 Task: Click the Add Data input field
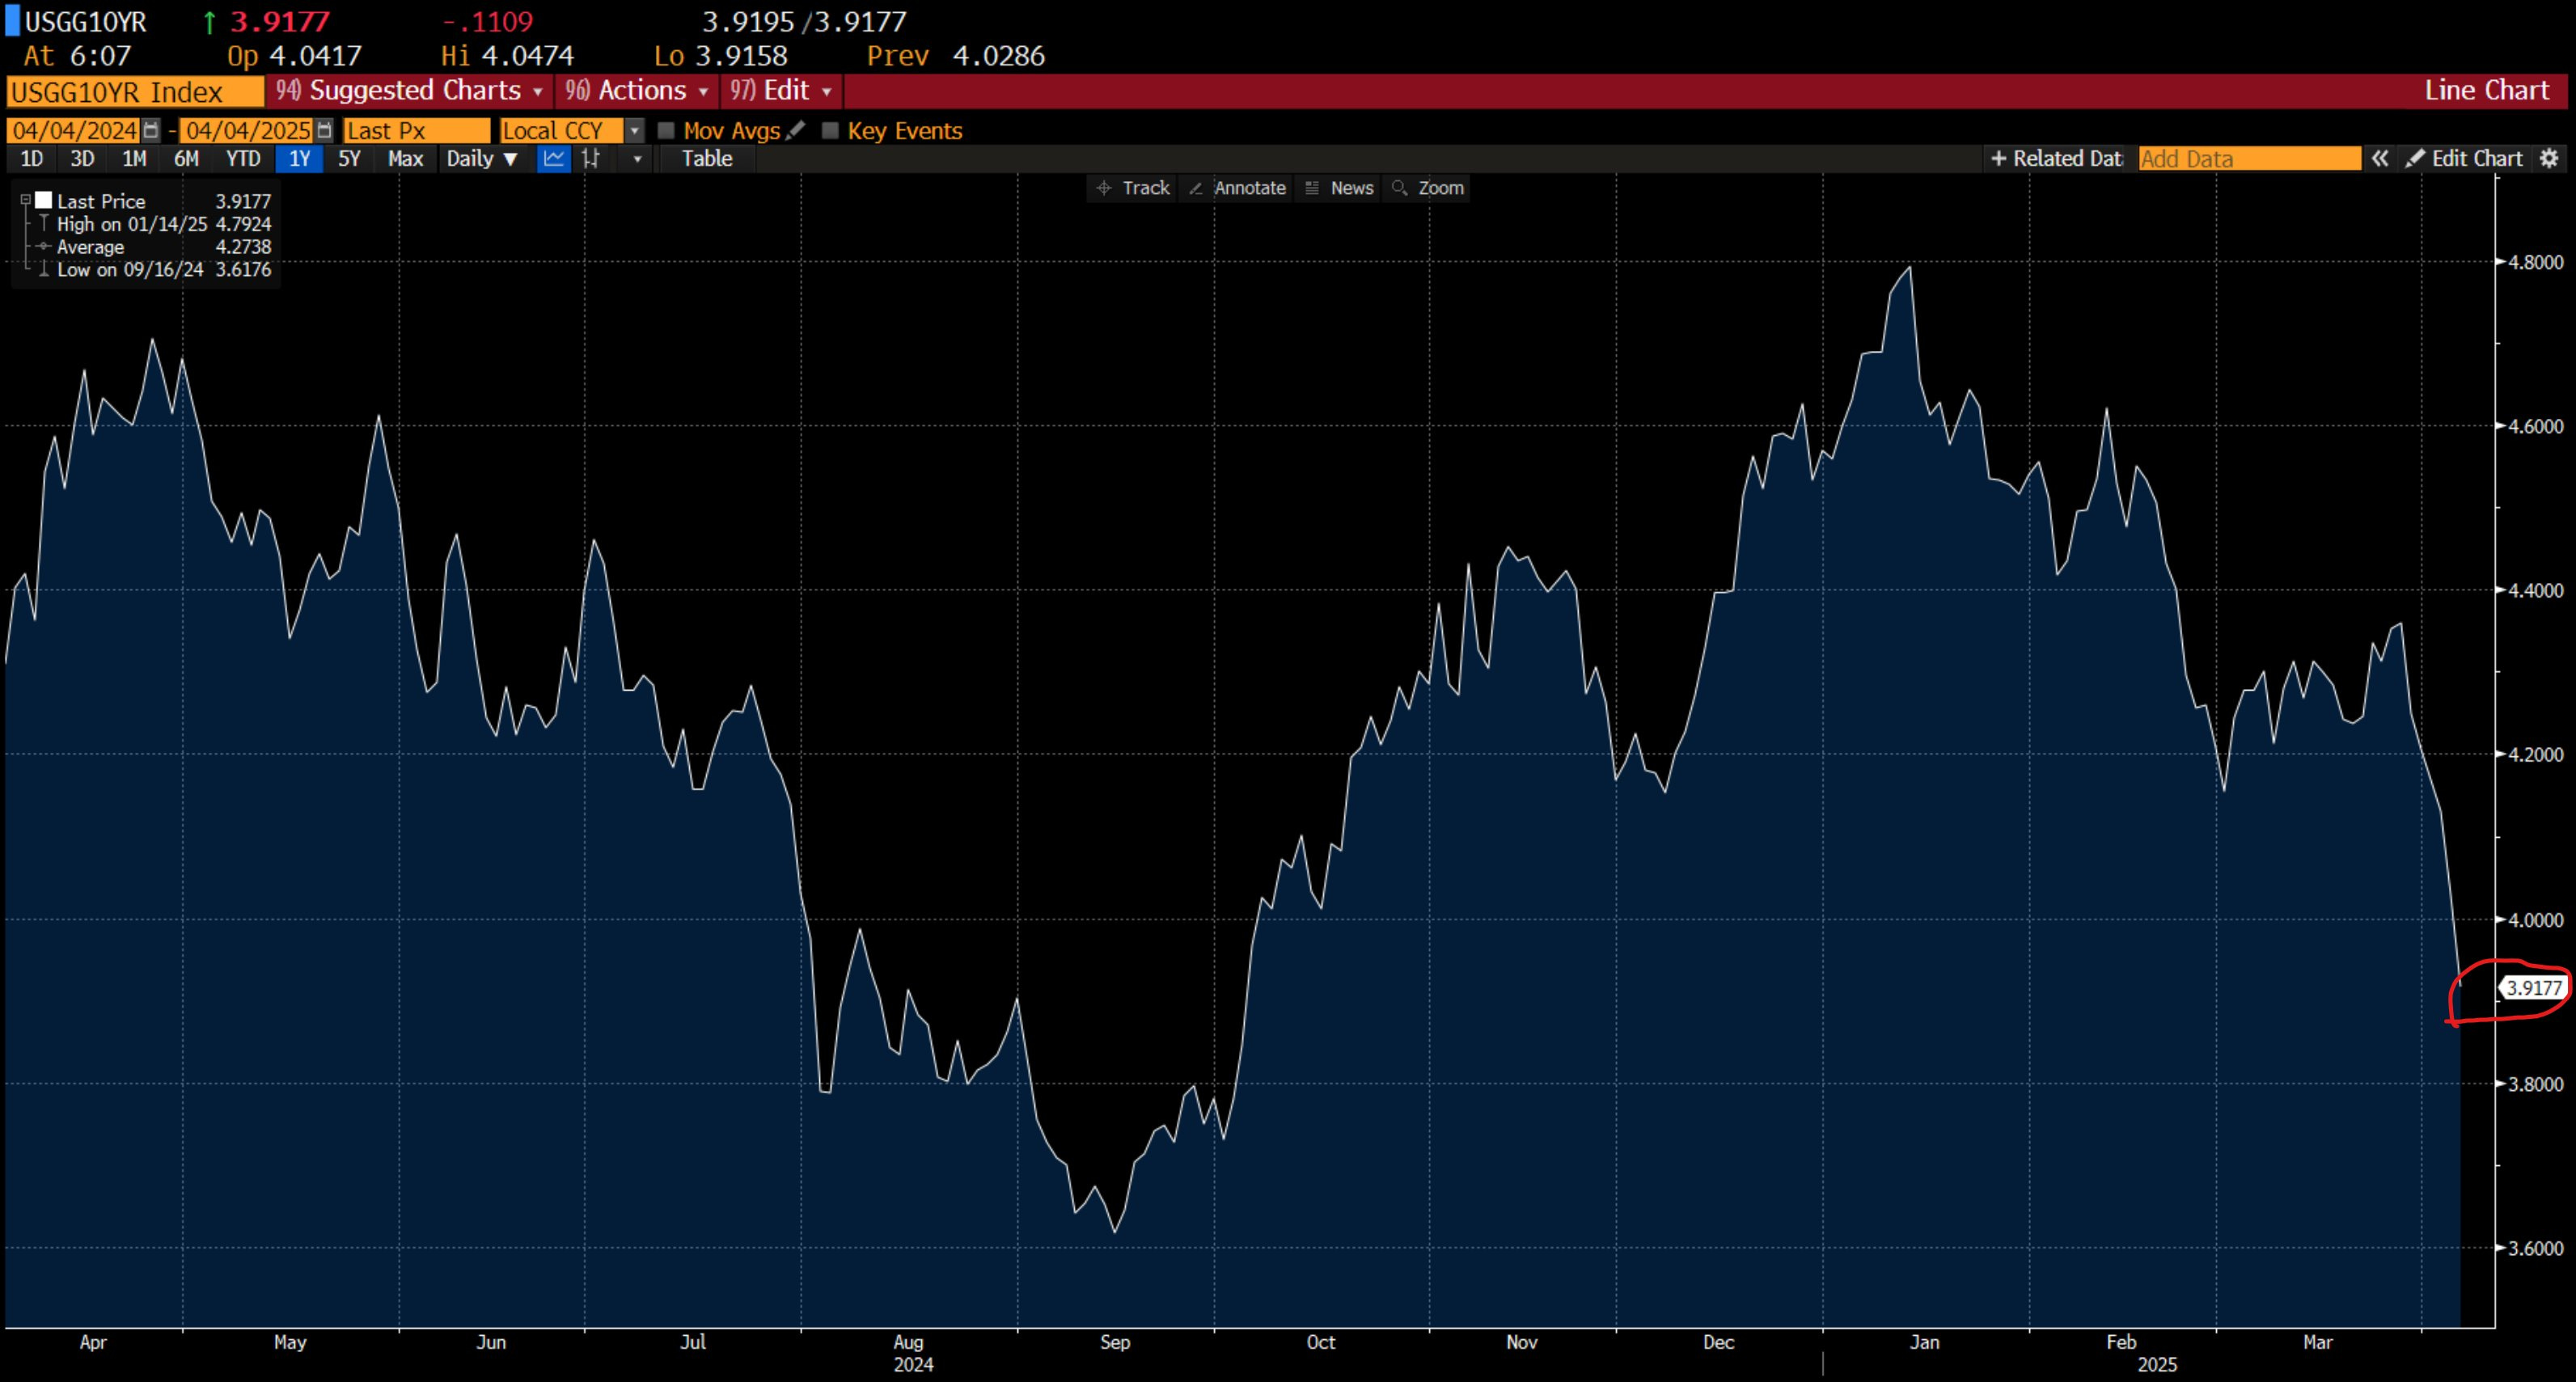2249,158
